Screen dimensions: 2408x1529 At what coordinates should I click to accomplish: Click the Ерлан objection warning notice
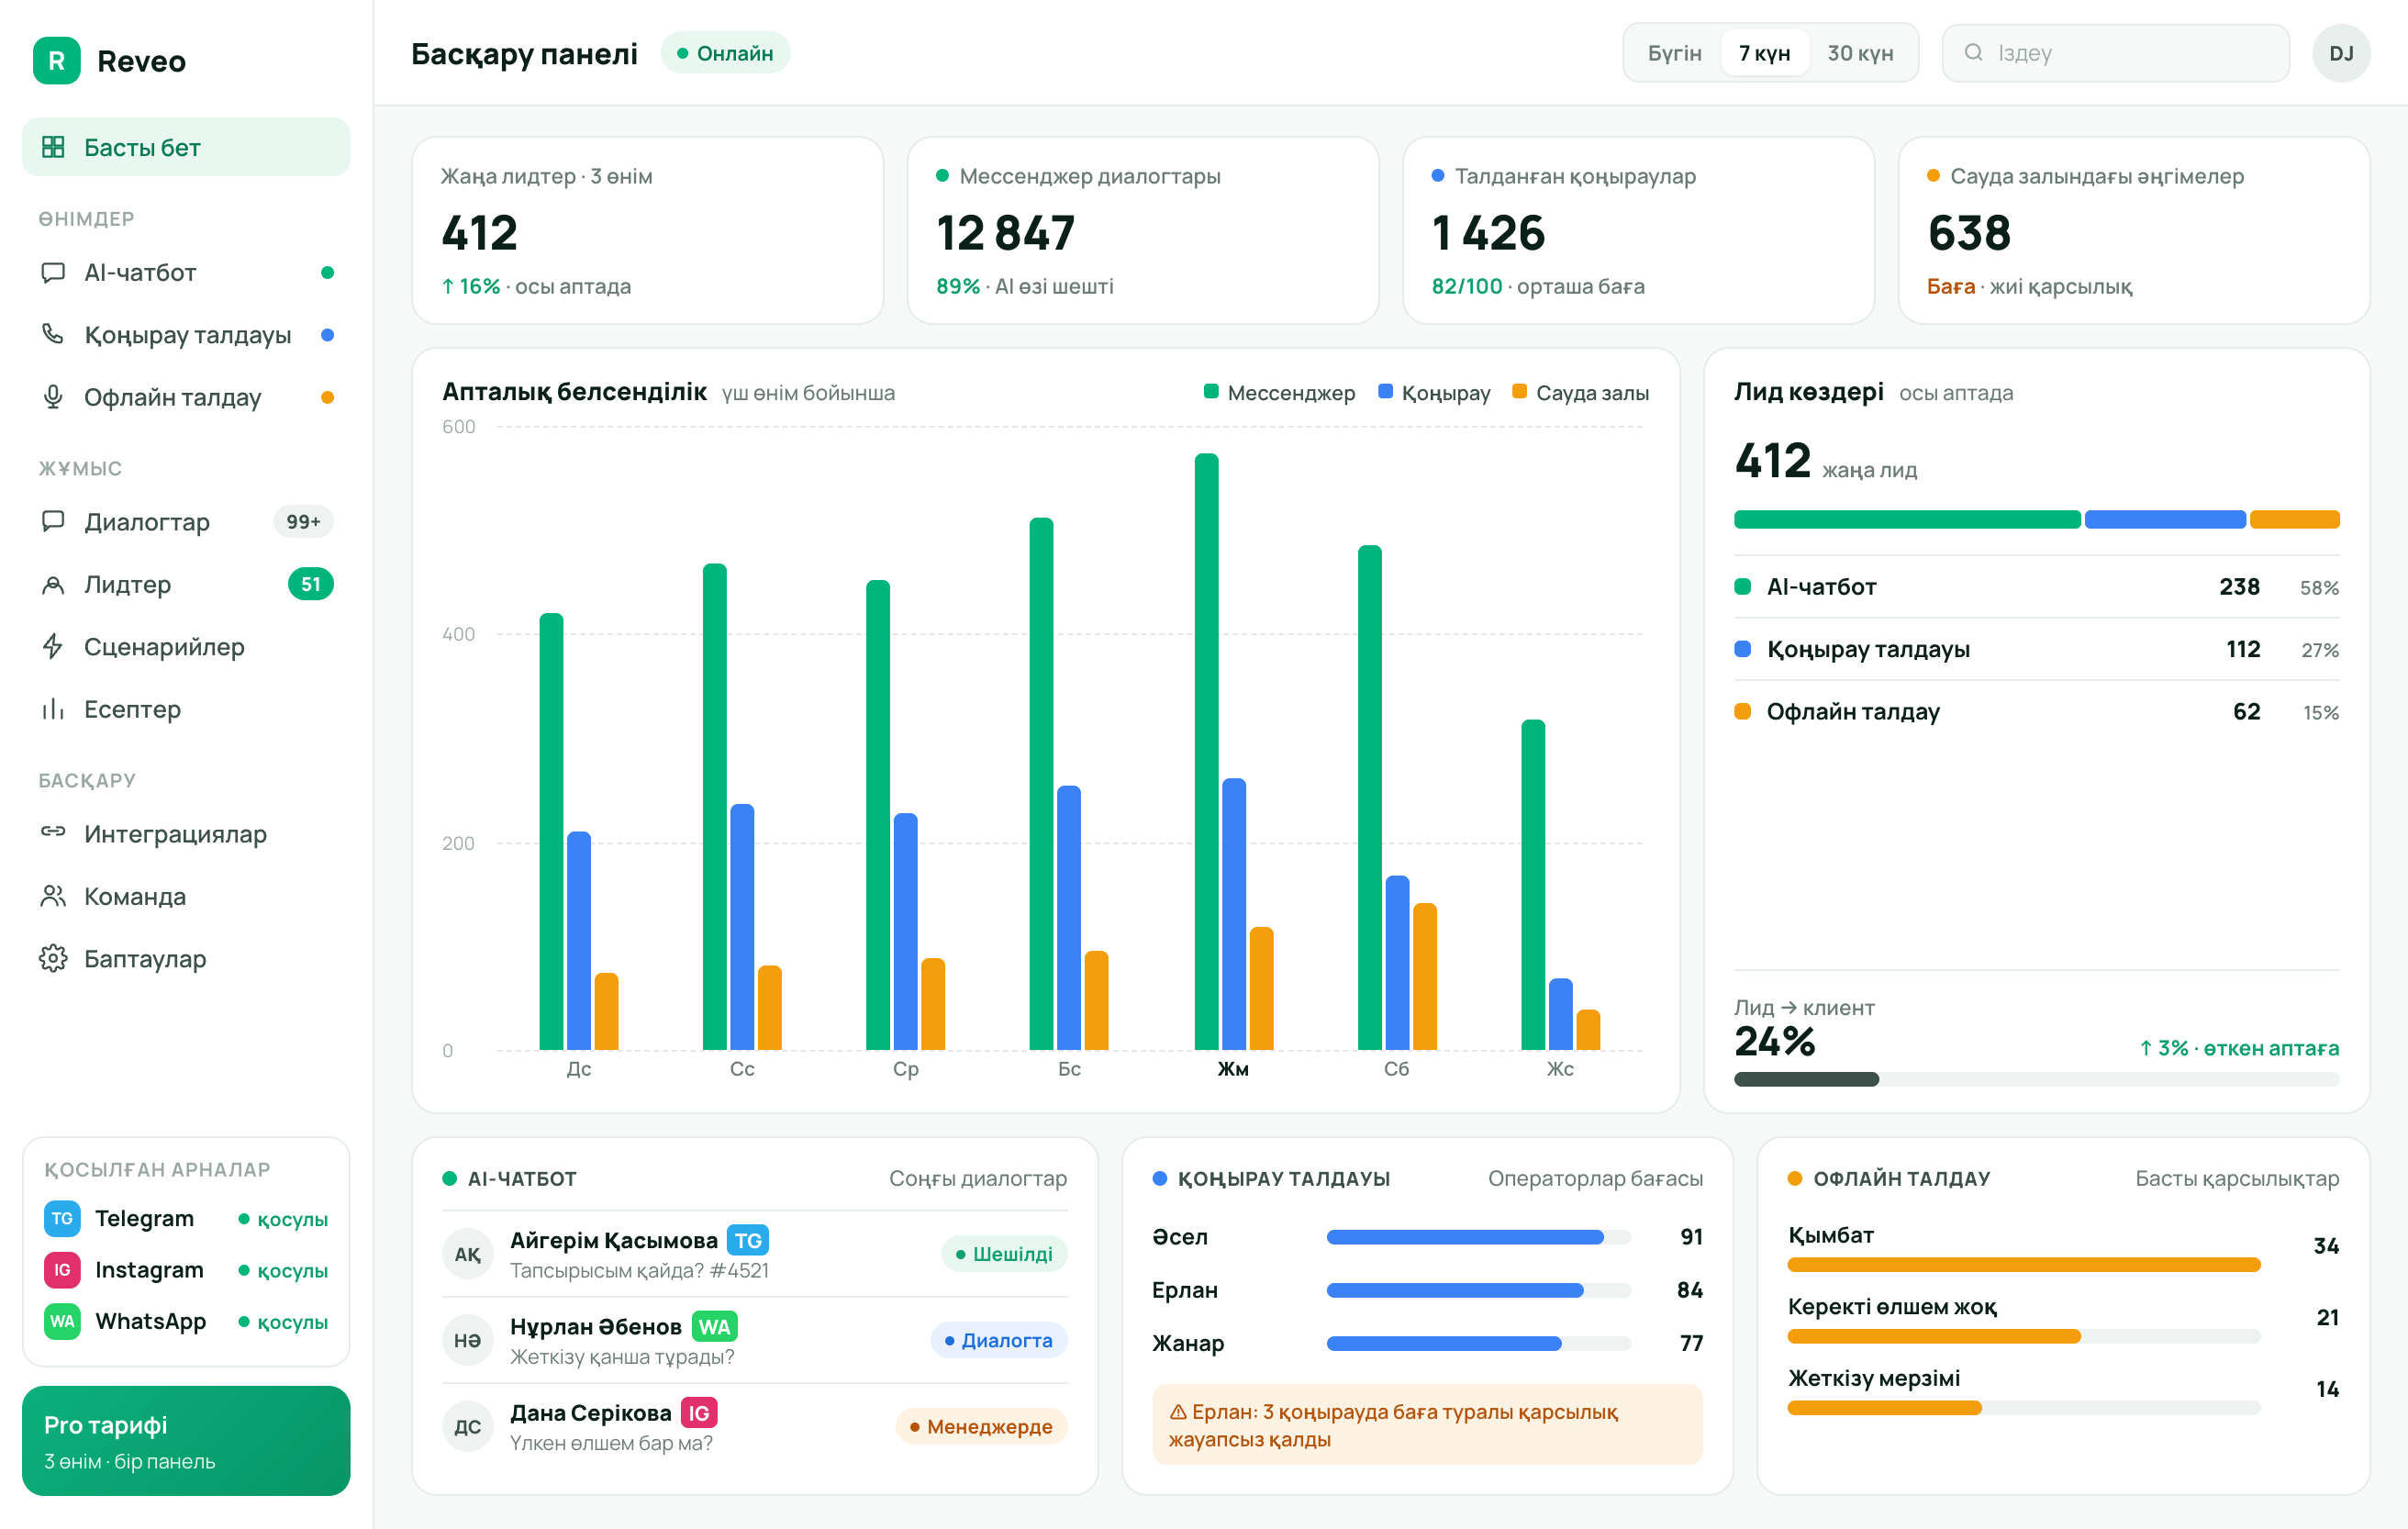(1427, 1425)
